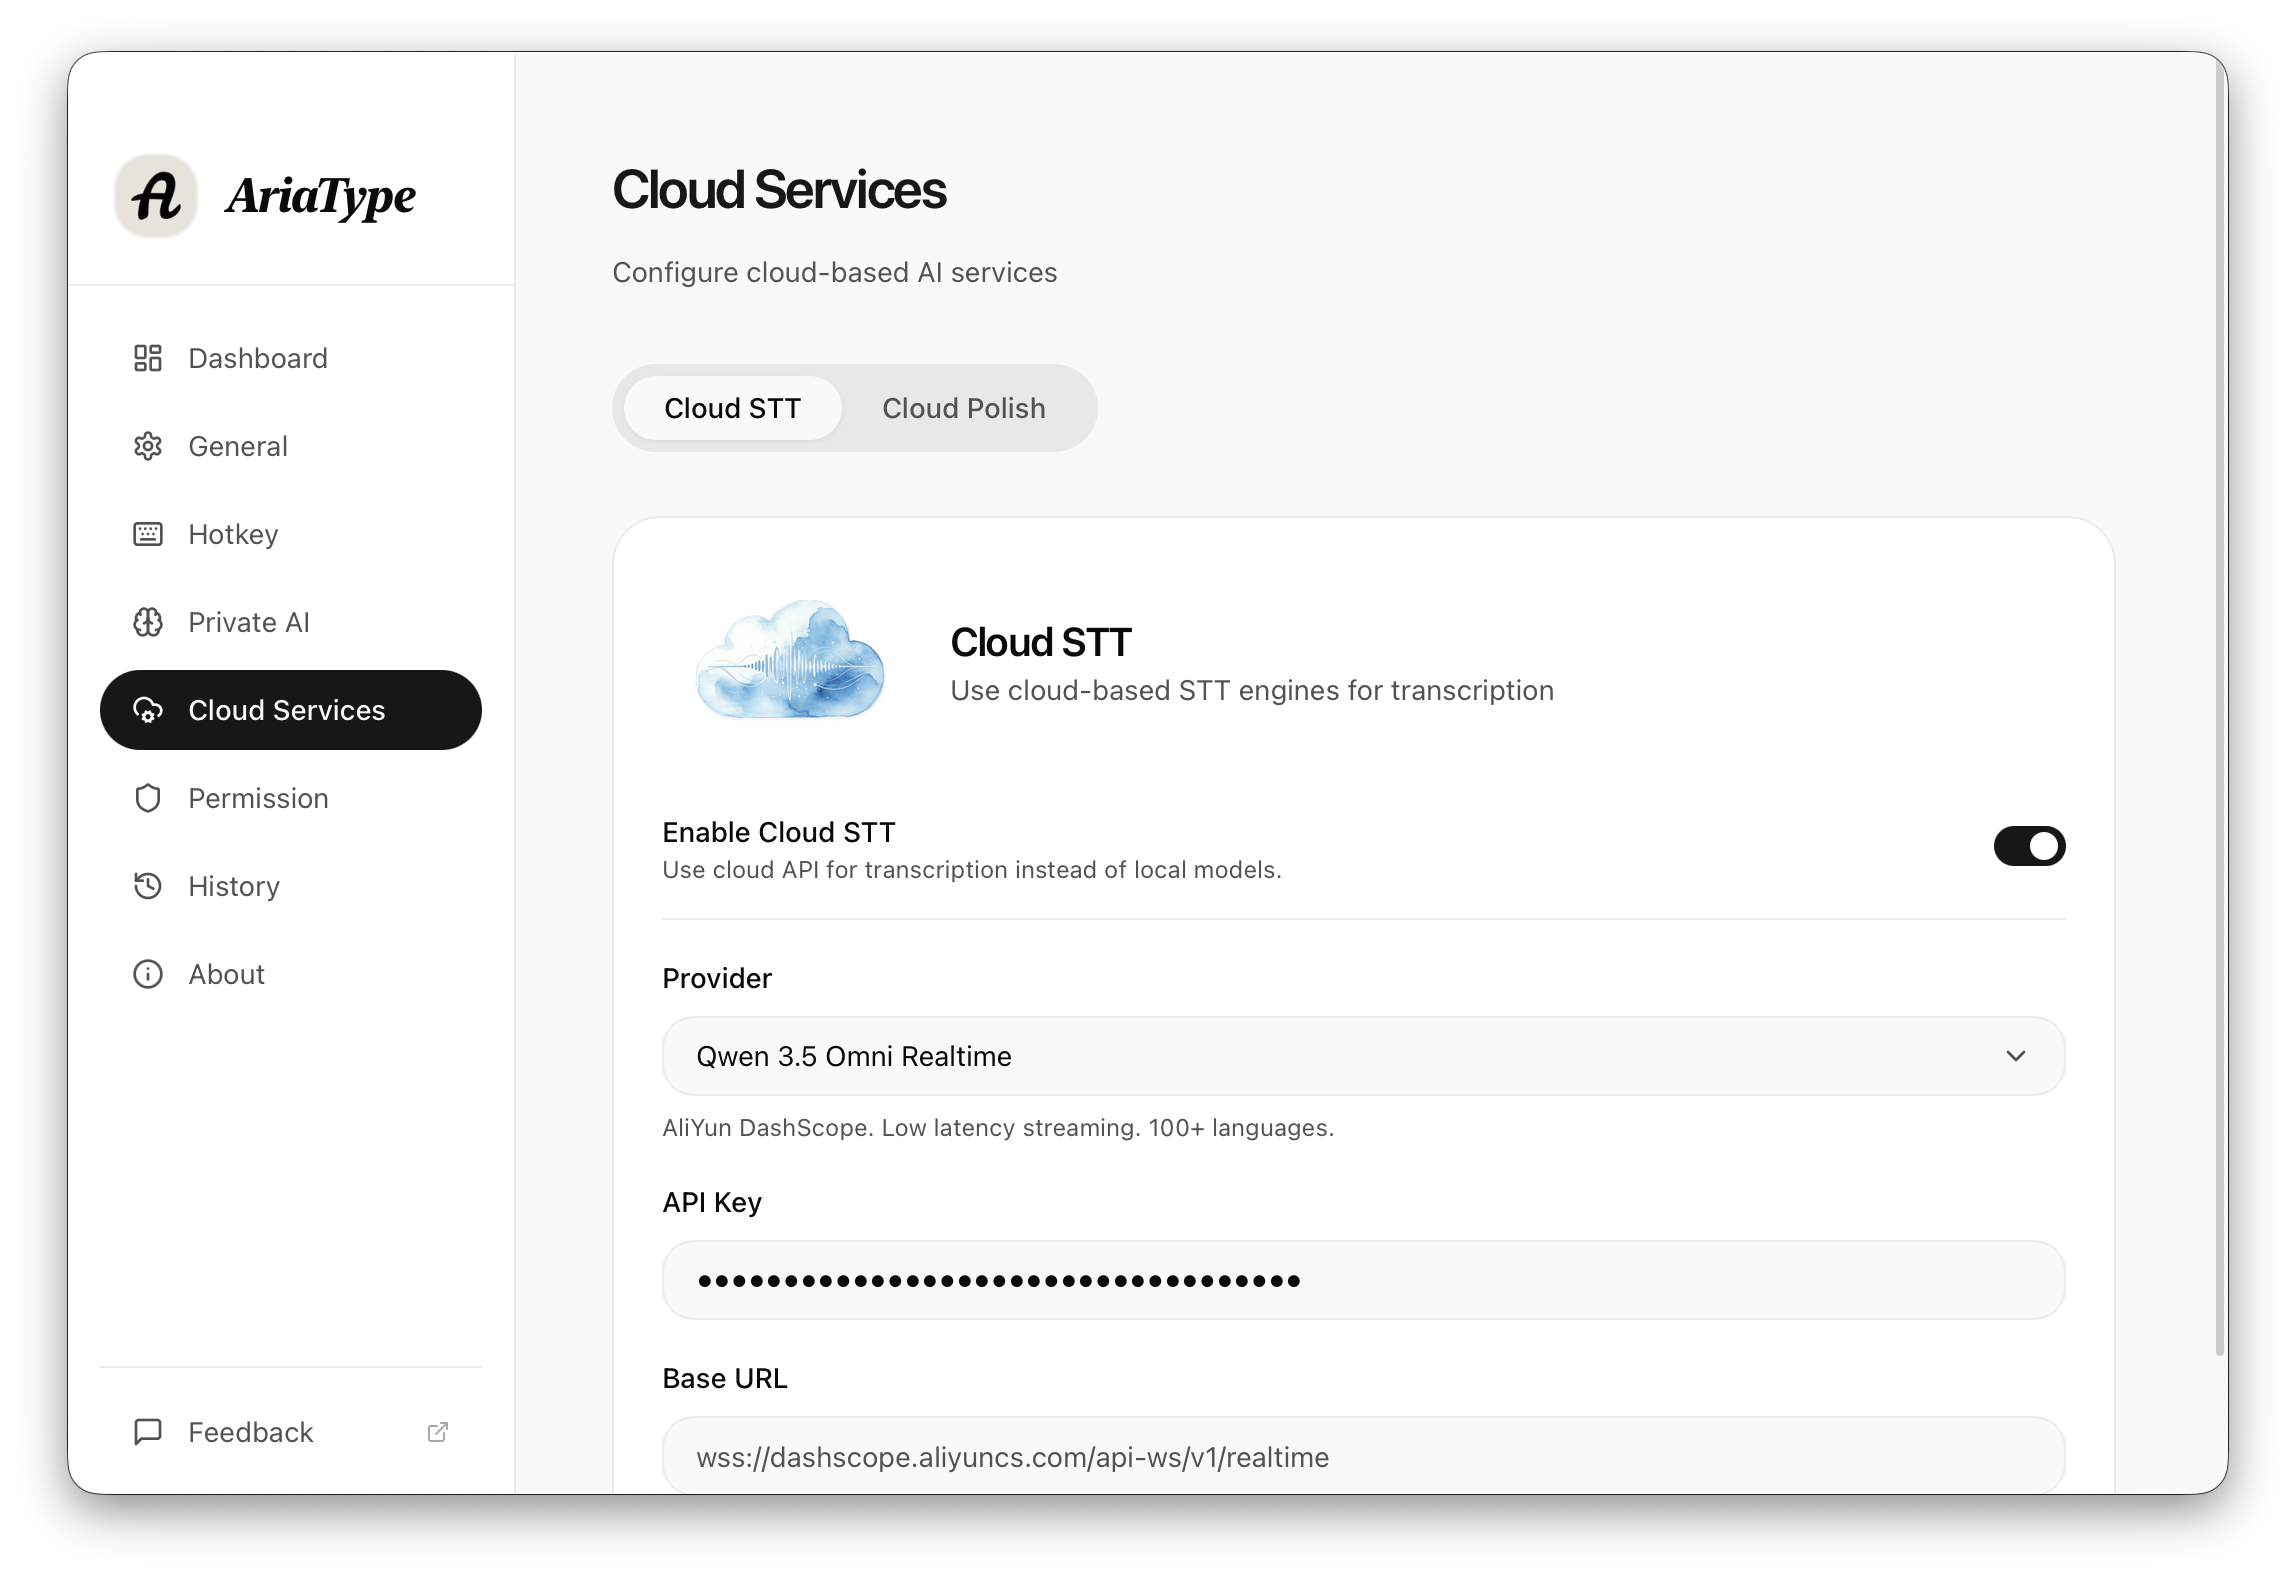
Task: Select the Hotkey keyboard icon
Action: point(148,534)
